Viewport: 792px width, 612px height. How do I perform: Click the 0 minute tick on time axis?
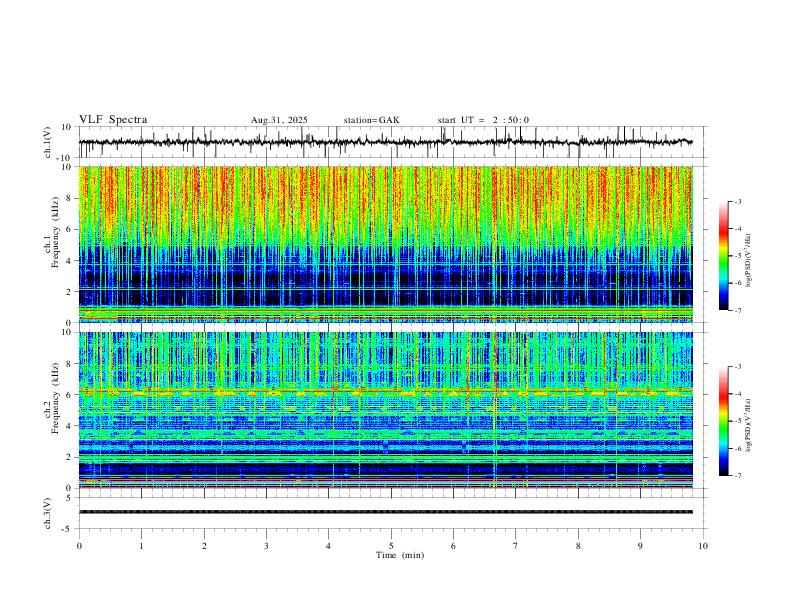click(79, 546)
